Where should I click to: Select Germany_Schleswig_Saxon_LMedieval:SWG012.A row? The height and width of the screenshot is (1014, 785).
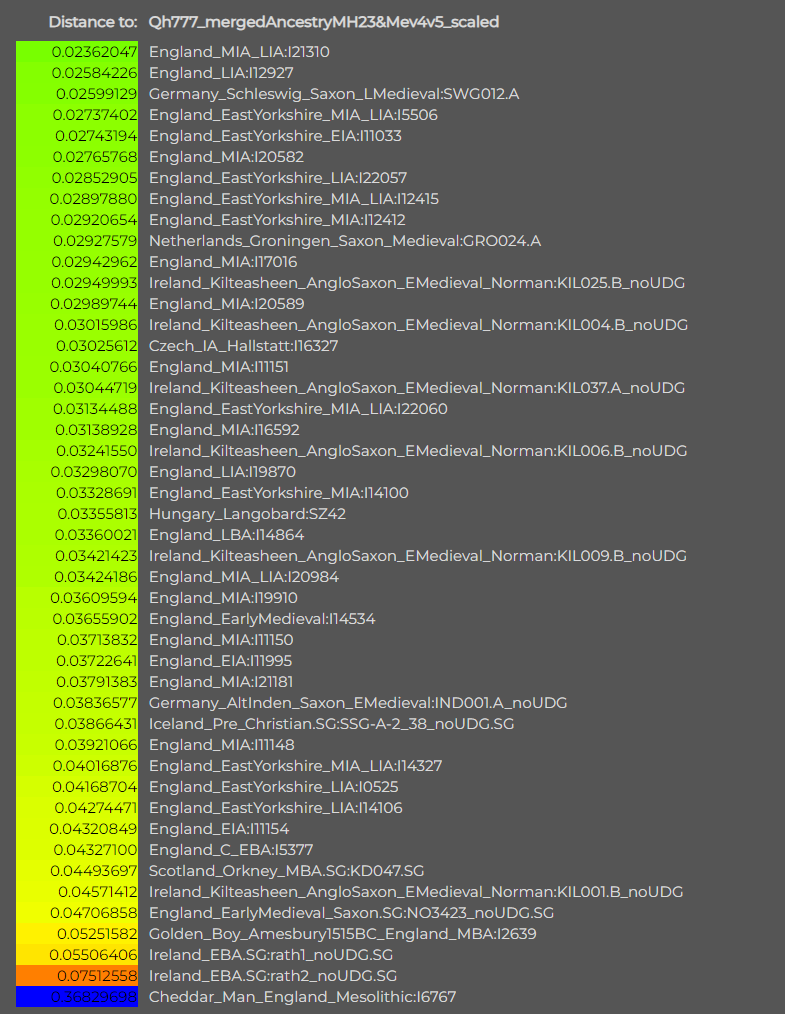pyautogui.click(x=334, y=94)
